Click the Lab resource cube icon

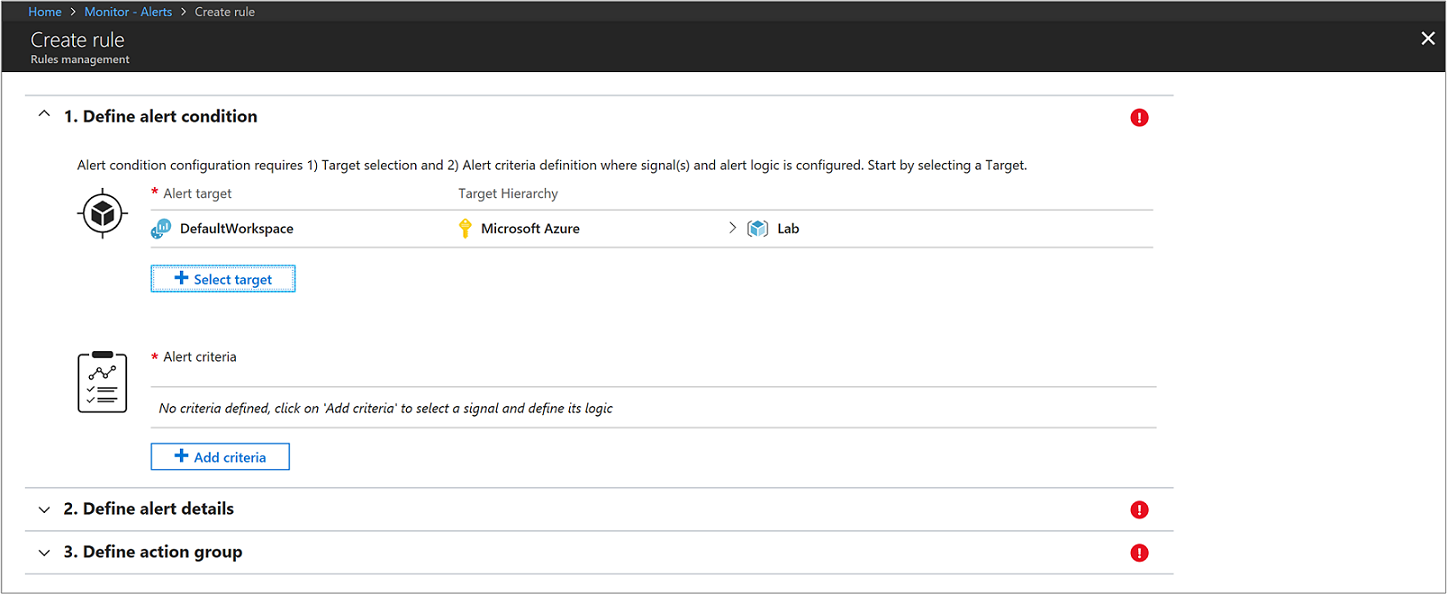(758, 229)
